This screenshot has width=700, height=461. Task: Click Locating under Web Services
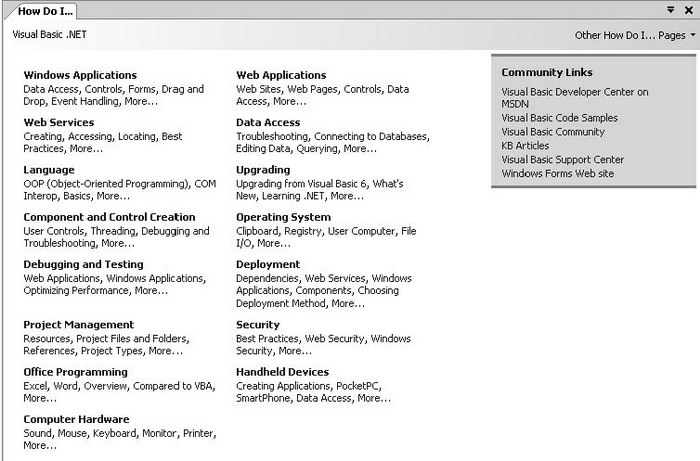tap(137, 137)
